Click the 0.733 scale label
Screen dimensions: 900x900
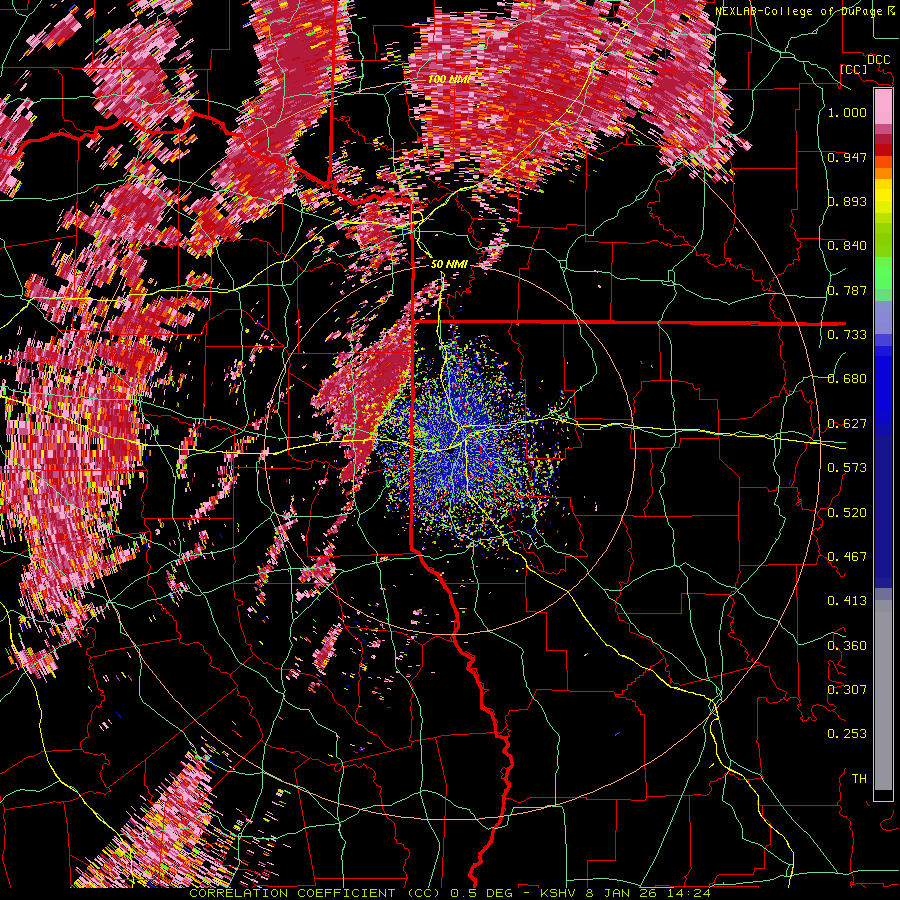pyautogui.click(x=847, y=335)
